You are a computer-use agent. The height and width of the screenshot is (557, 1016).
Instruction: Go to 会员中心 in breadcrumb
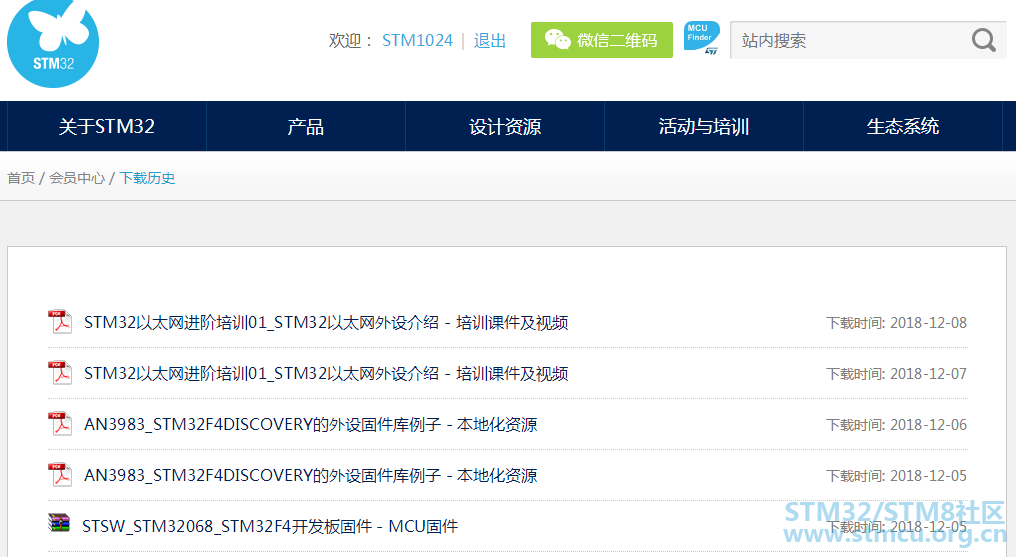[x=76, y=178]
